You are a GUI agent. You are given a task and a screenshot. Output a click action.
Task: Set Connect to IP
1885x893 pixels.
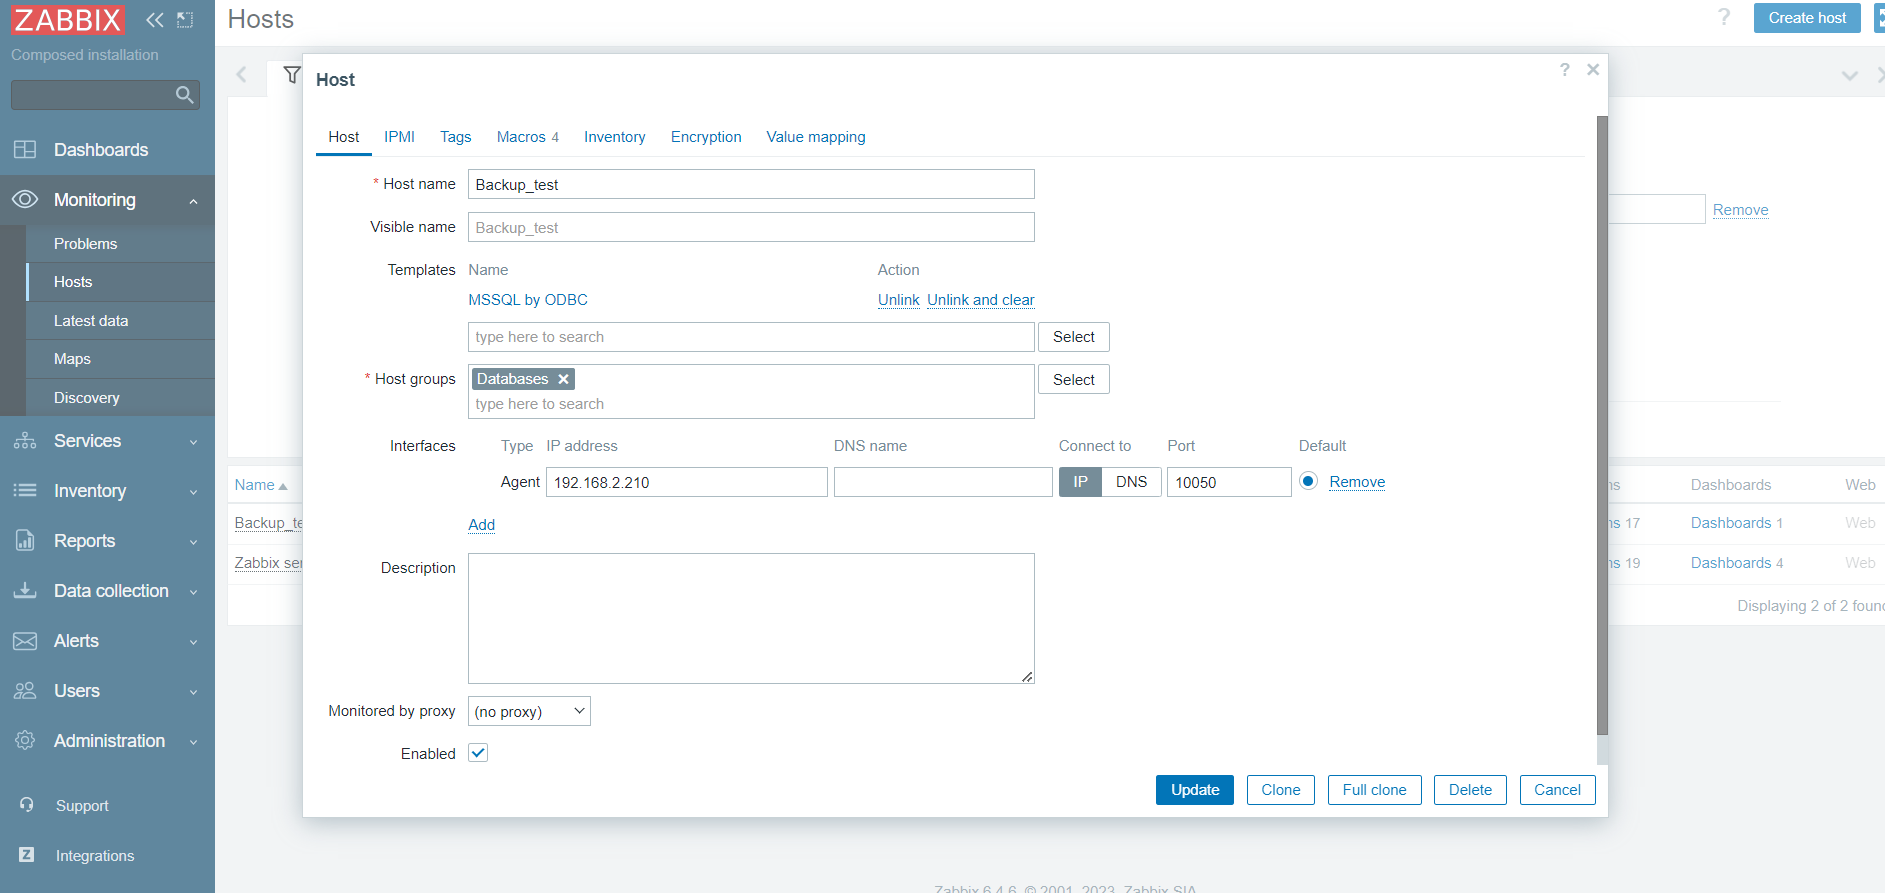tap(1080, 482)
